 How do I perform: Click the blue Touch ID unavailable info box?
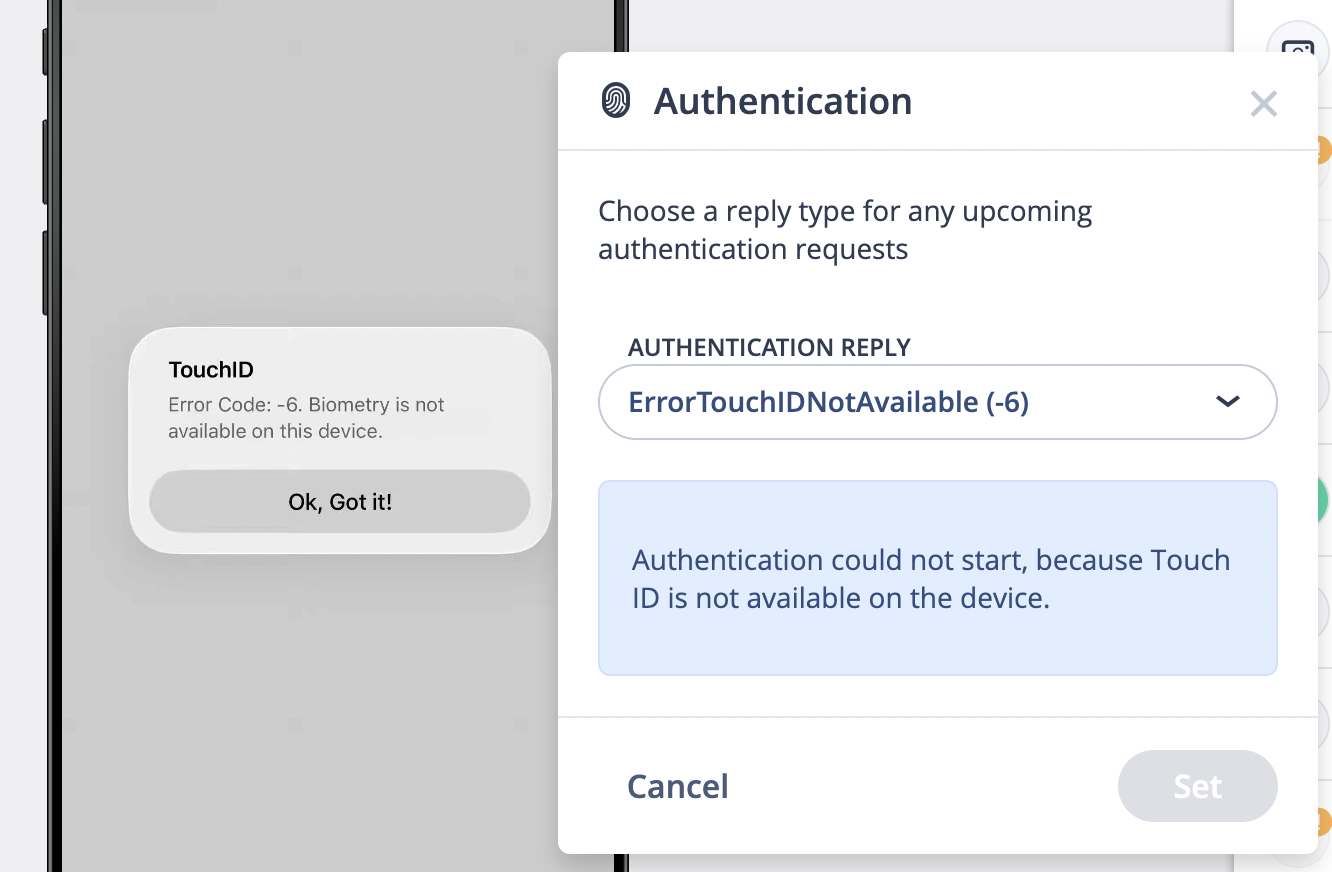[x=937, y=578]
